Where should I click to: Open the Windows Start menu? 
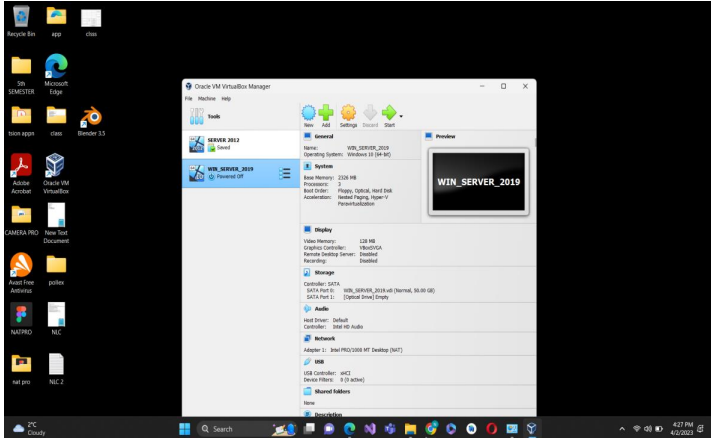point(185,428)
